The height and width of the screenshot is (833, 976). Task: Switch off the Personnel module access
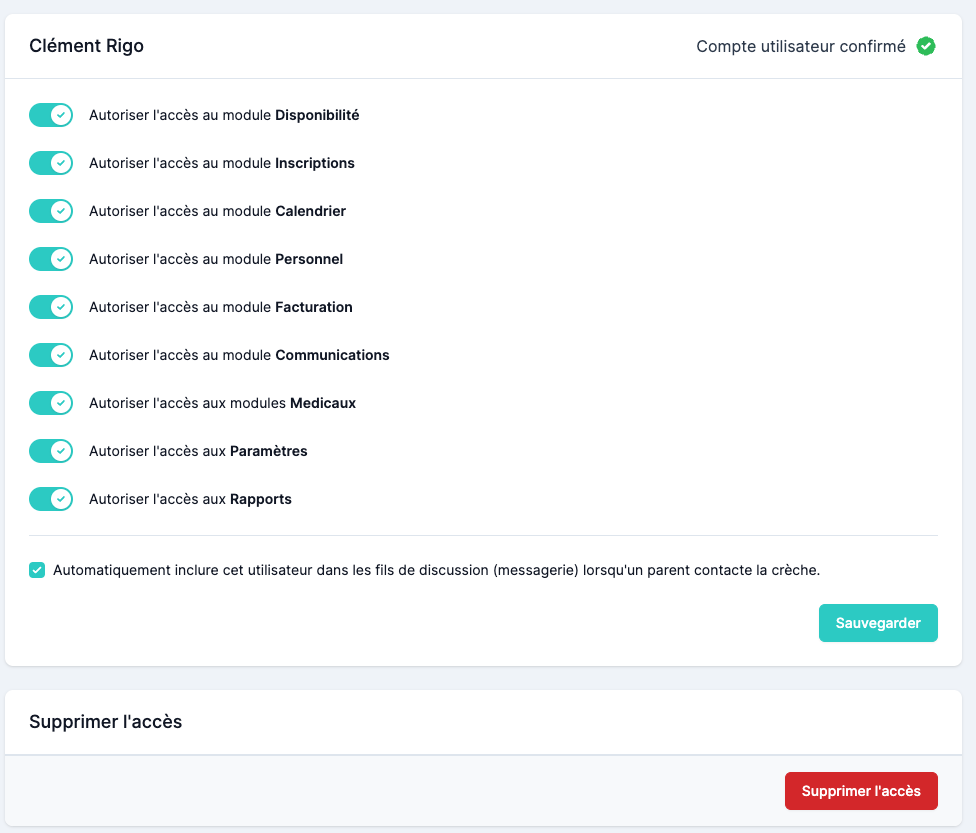click(x=51, y=259)
